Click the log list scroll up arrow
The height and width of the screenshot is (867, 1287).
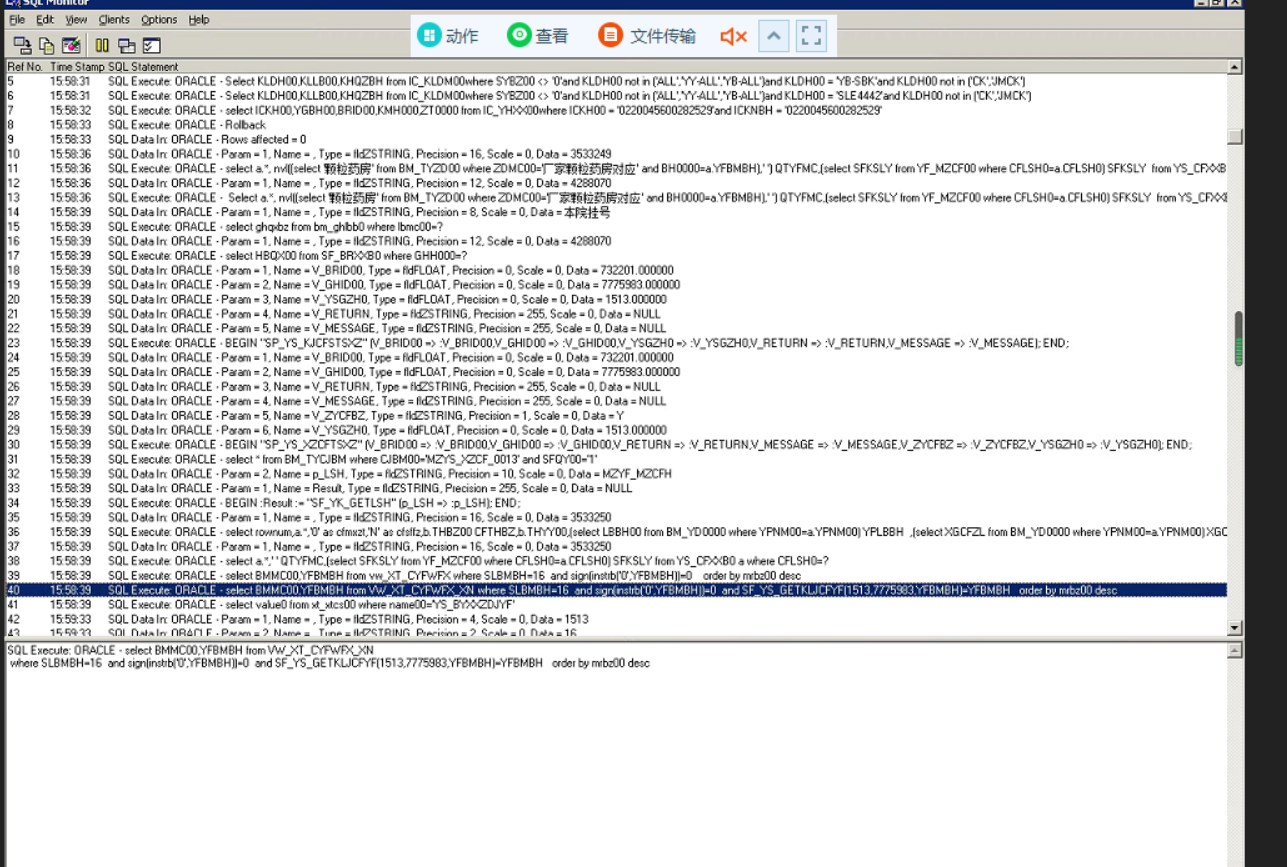(1235, 67)
